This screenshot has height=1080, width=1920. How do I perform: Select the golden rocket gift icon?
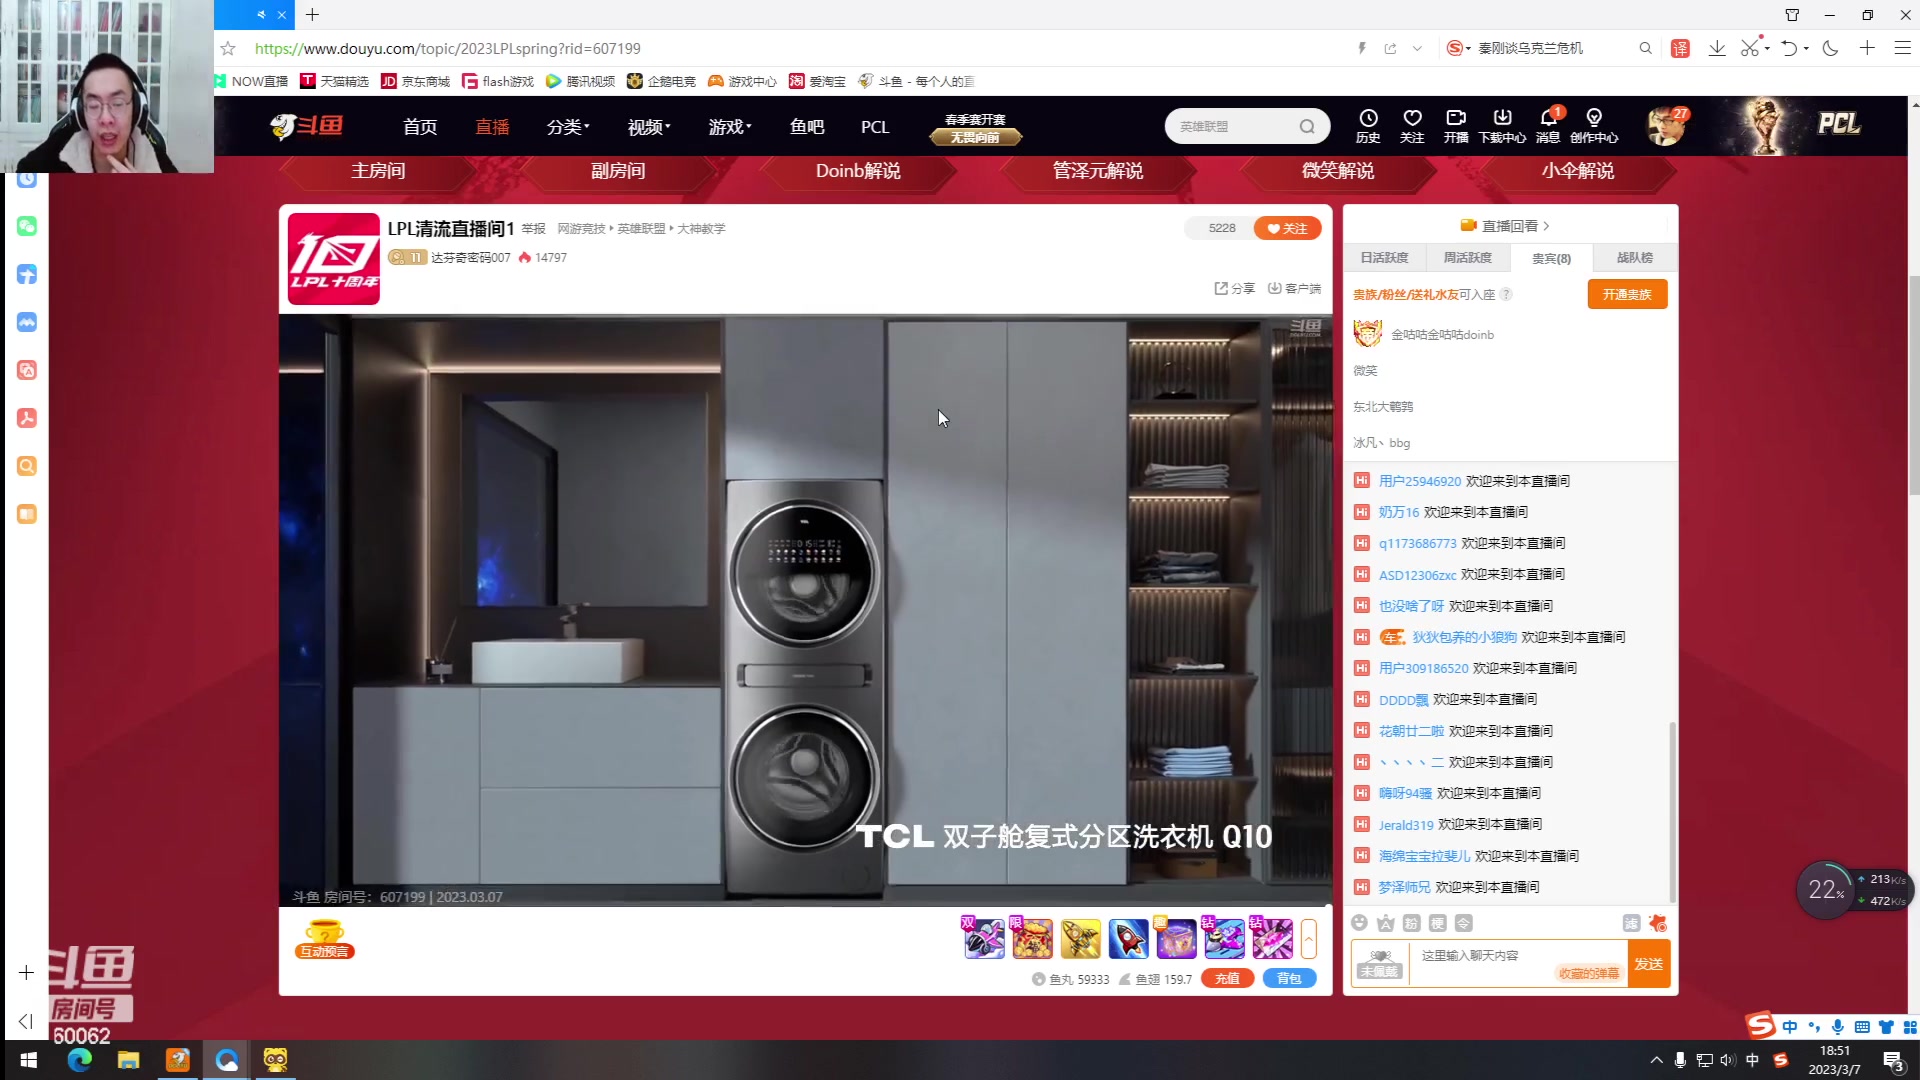click(1080, 939)
